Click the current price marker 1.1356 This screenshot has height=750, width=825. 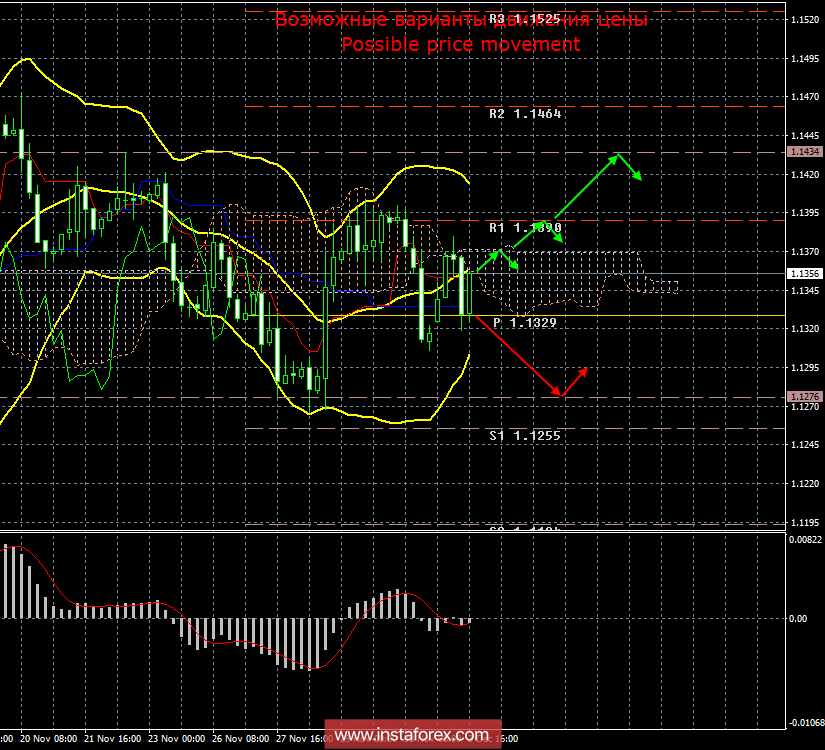(x=804, y=273)
